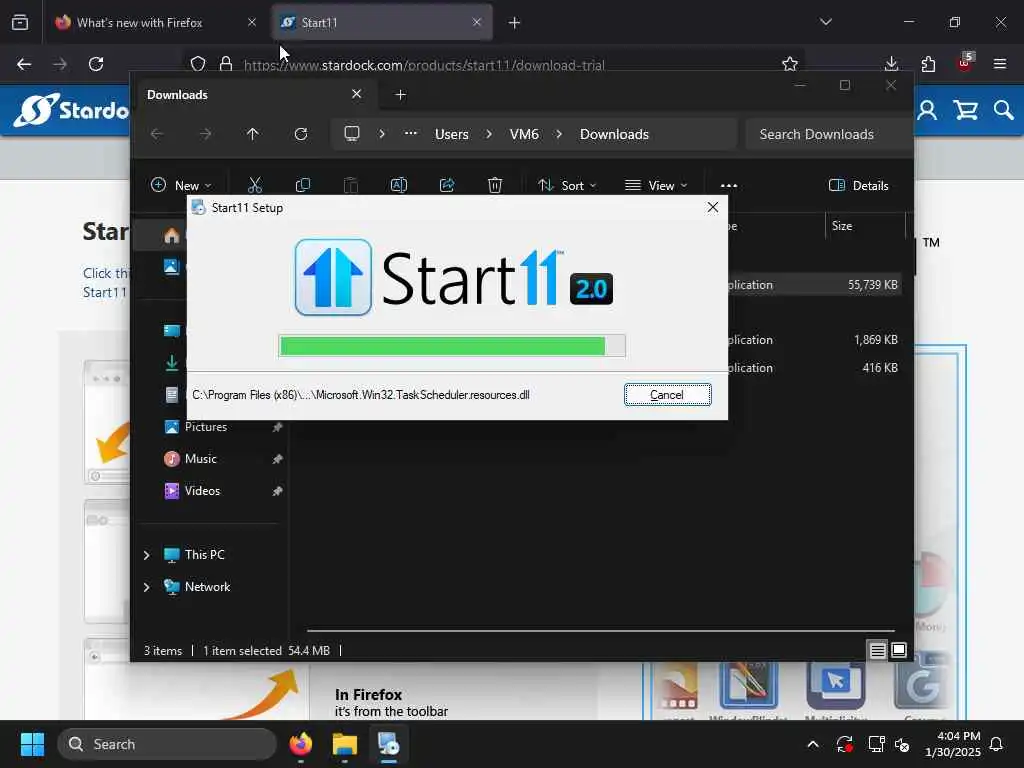Click Users in the Explorer breadcrumb

(x=452, y=134)
